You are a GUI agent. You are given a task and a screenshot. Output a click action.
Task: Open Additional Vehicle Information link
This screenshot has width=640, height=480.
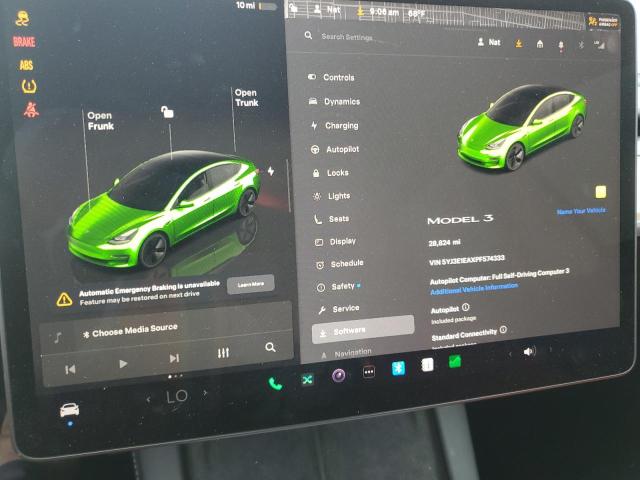click(x=474, y=287)
